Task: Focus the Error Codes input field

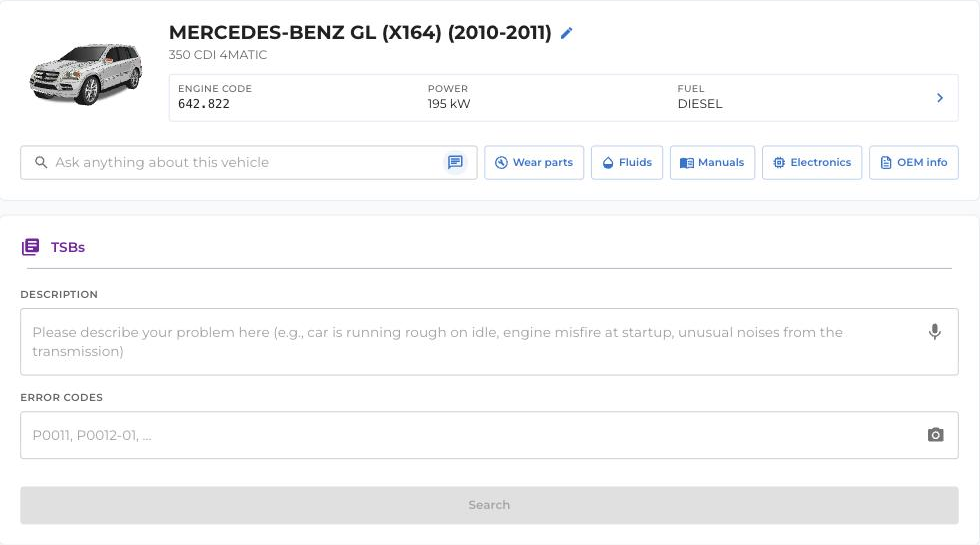Action: coord(489,435)
